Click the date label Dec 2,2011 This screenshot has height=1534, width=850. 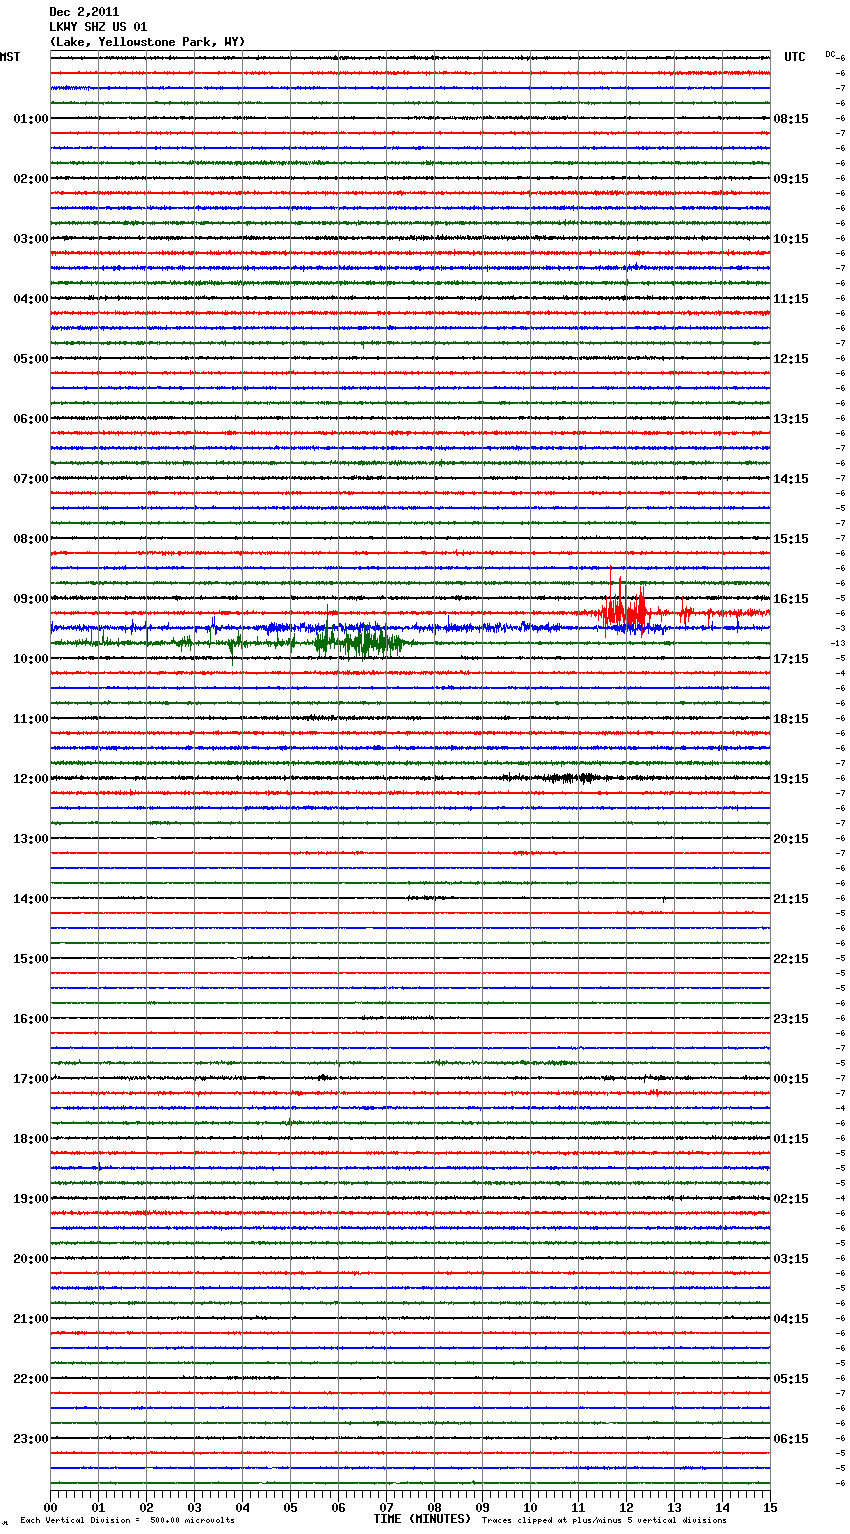(x=84, y=12)
